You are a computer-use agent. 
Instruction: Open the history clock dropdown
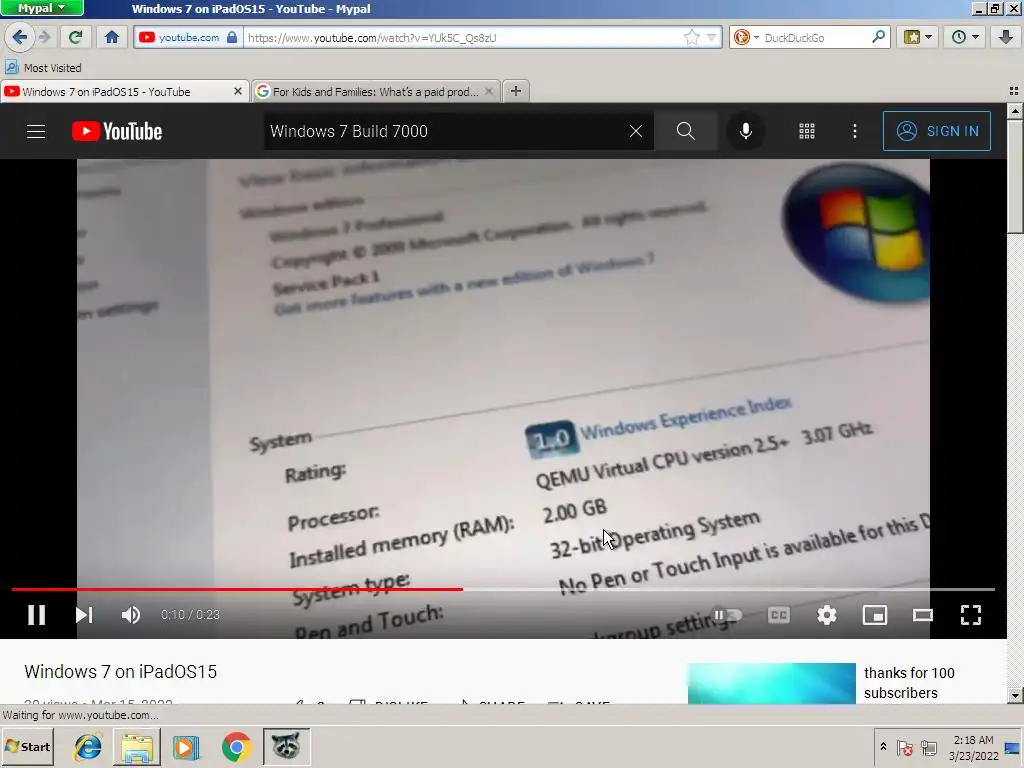[965, 37]
